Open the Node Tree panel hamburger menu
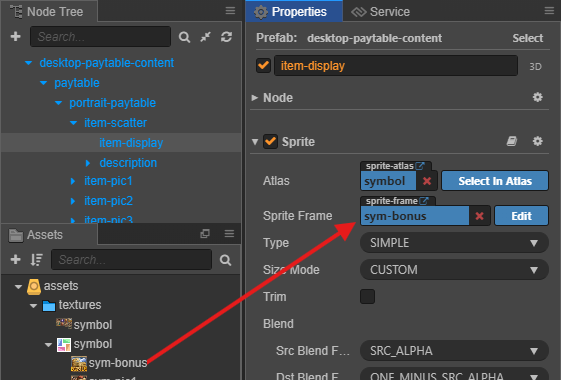 [230, 11]
